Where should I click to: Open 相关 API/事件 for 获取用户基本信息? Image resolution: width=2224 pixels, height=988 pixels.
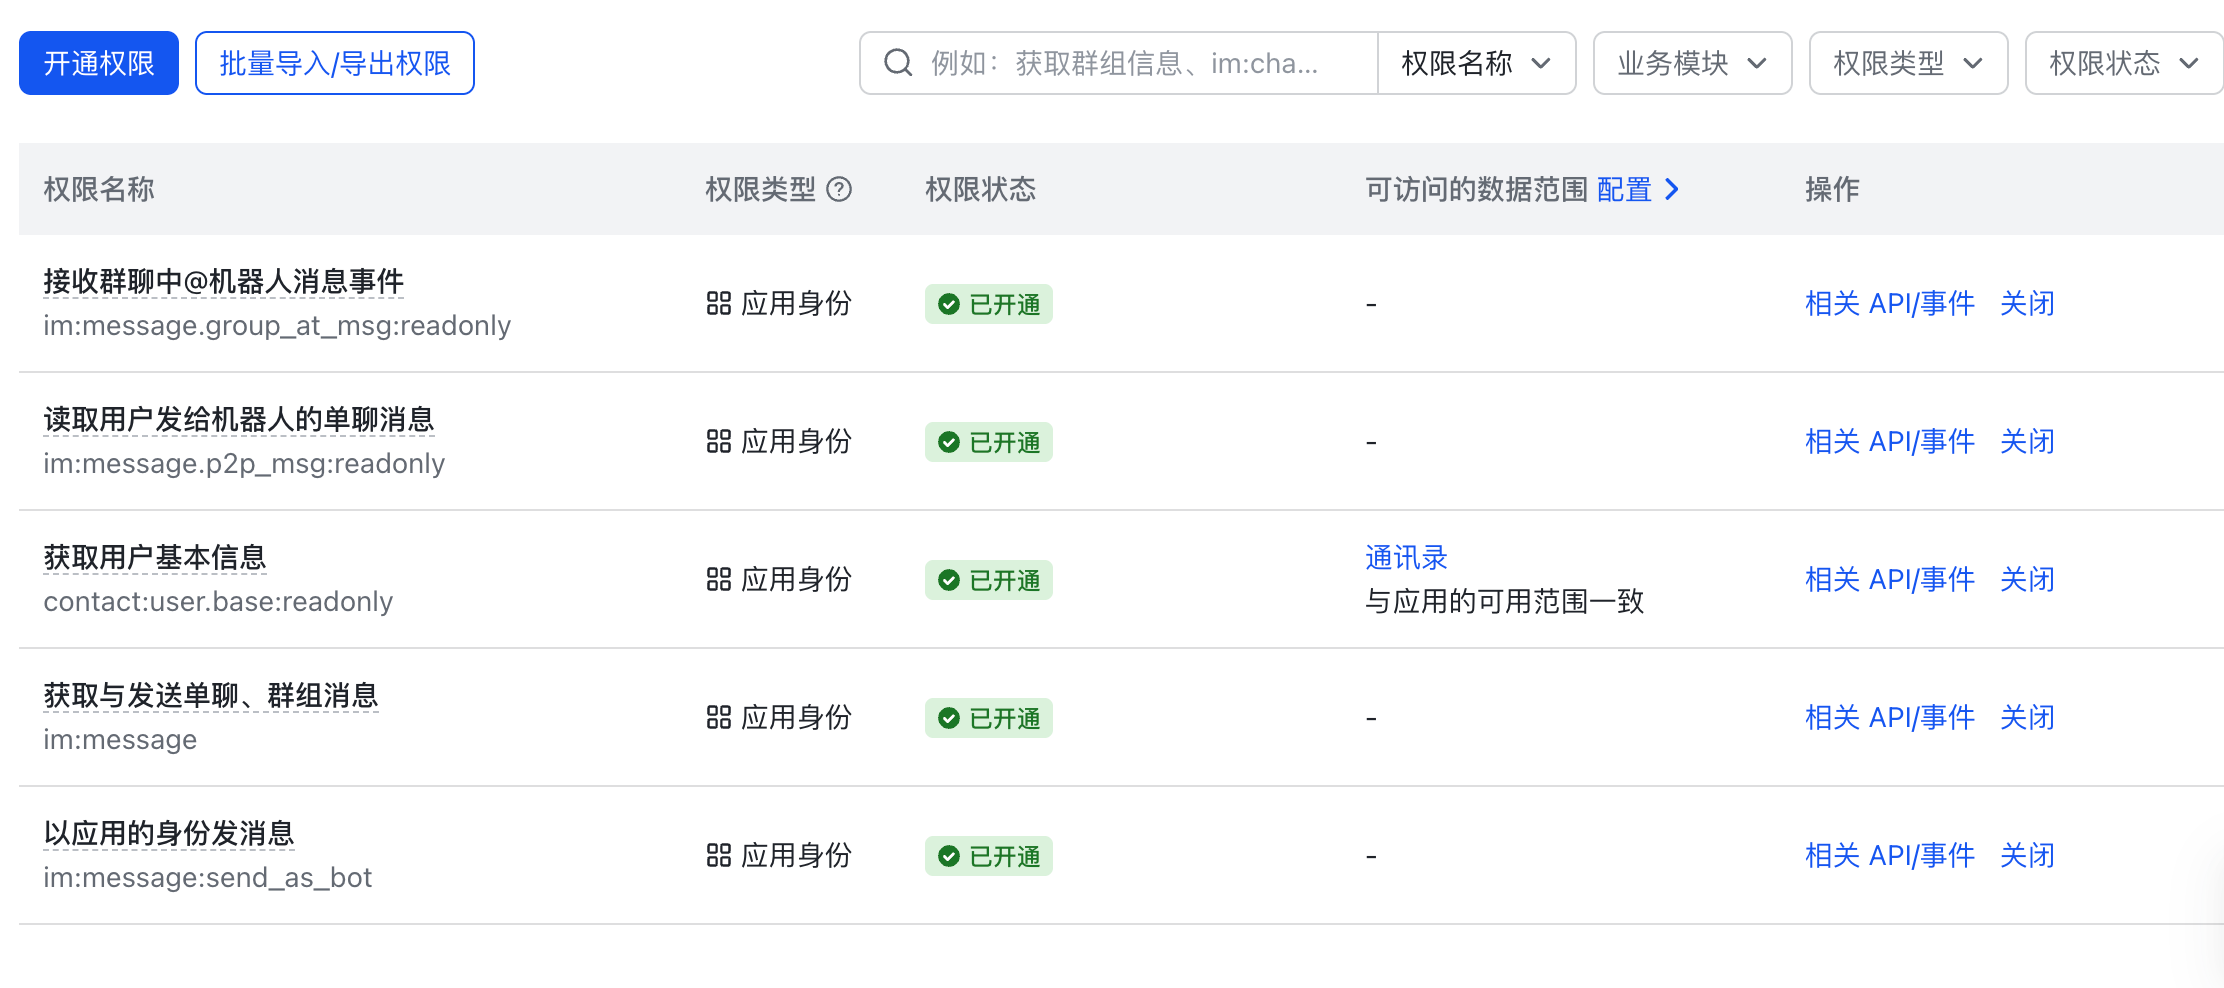tap(1889, 579)
